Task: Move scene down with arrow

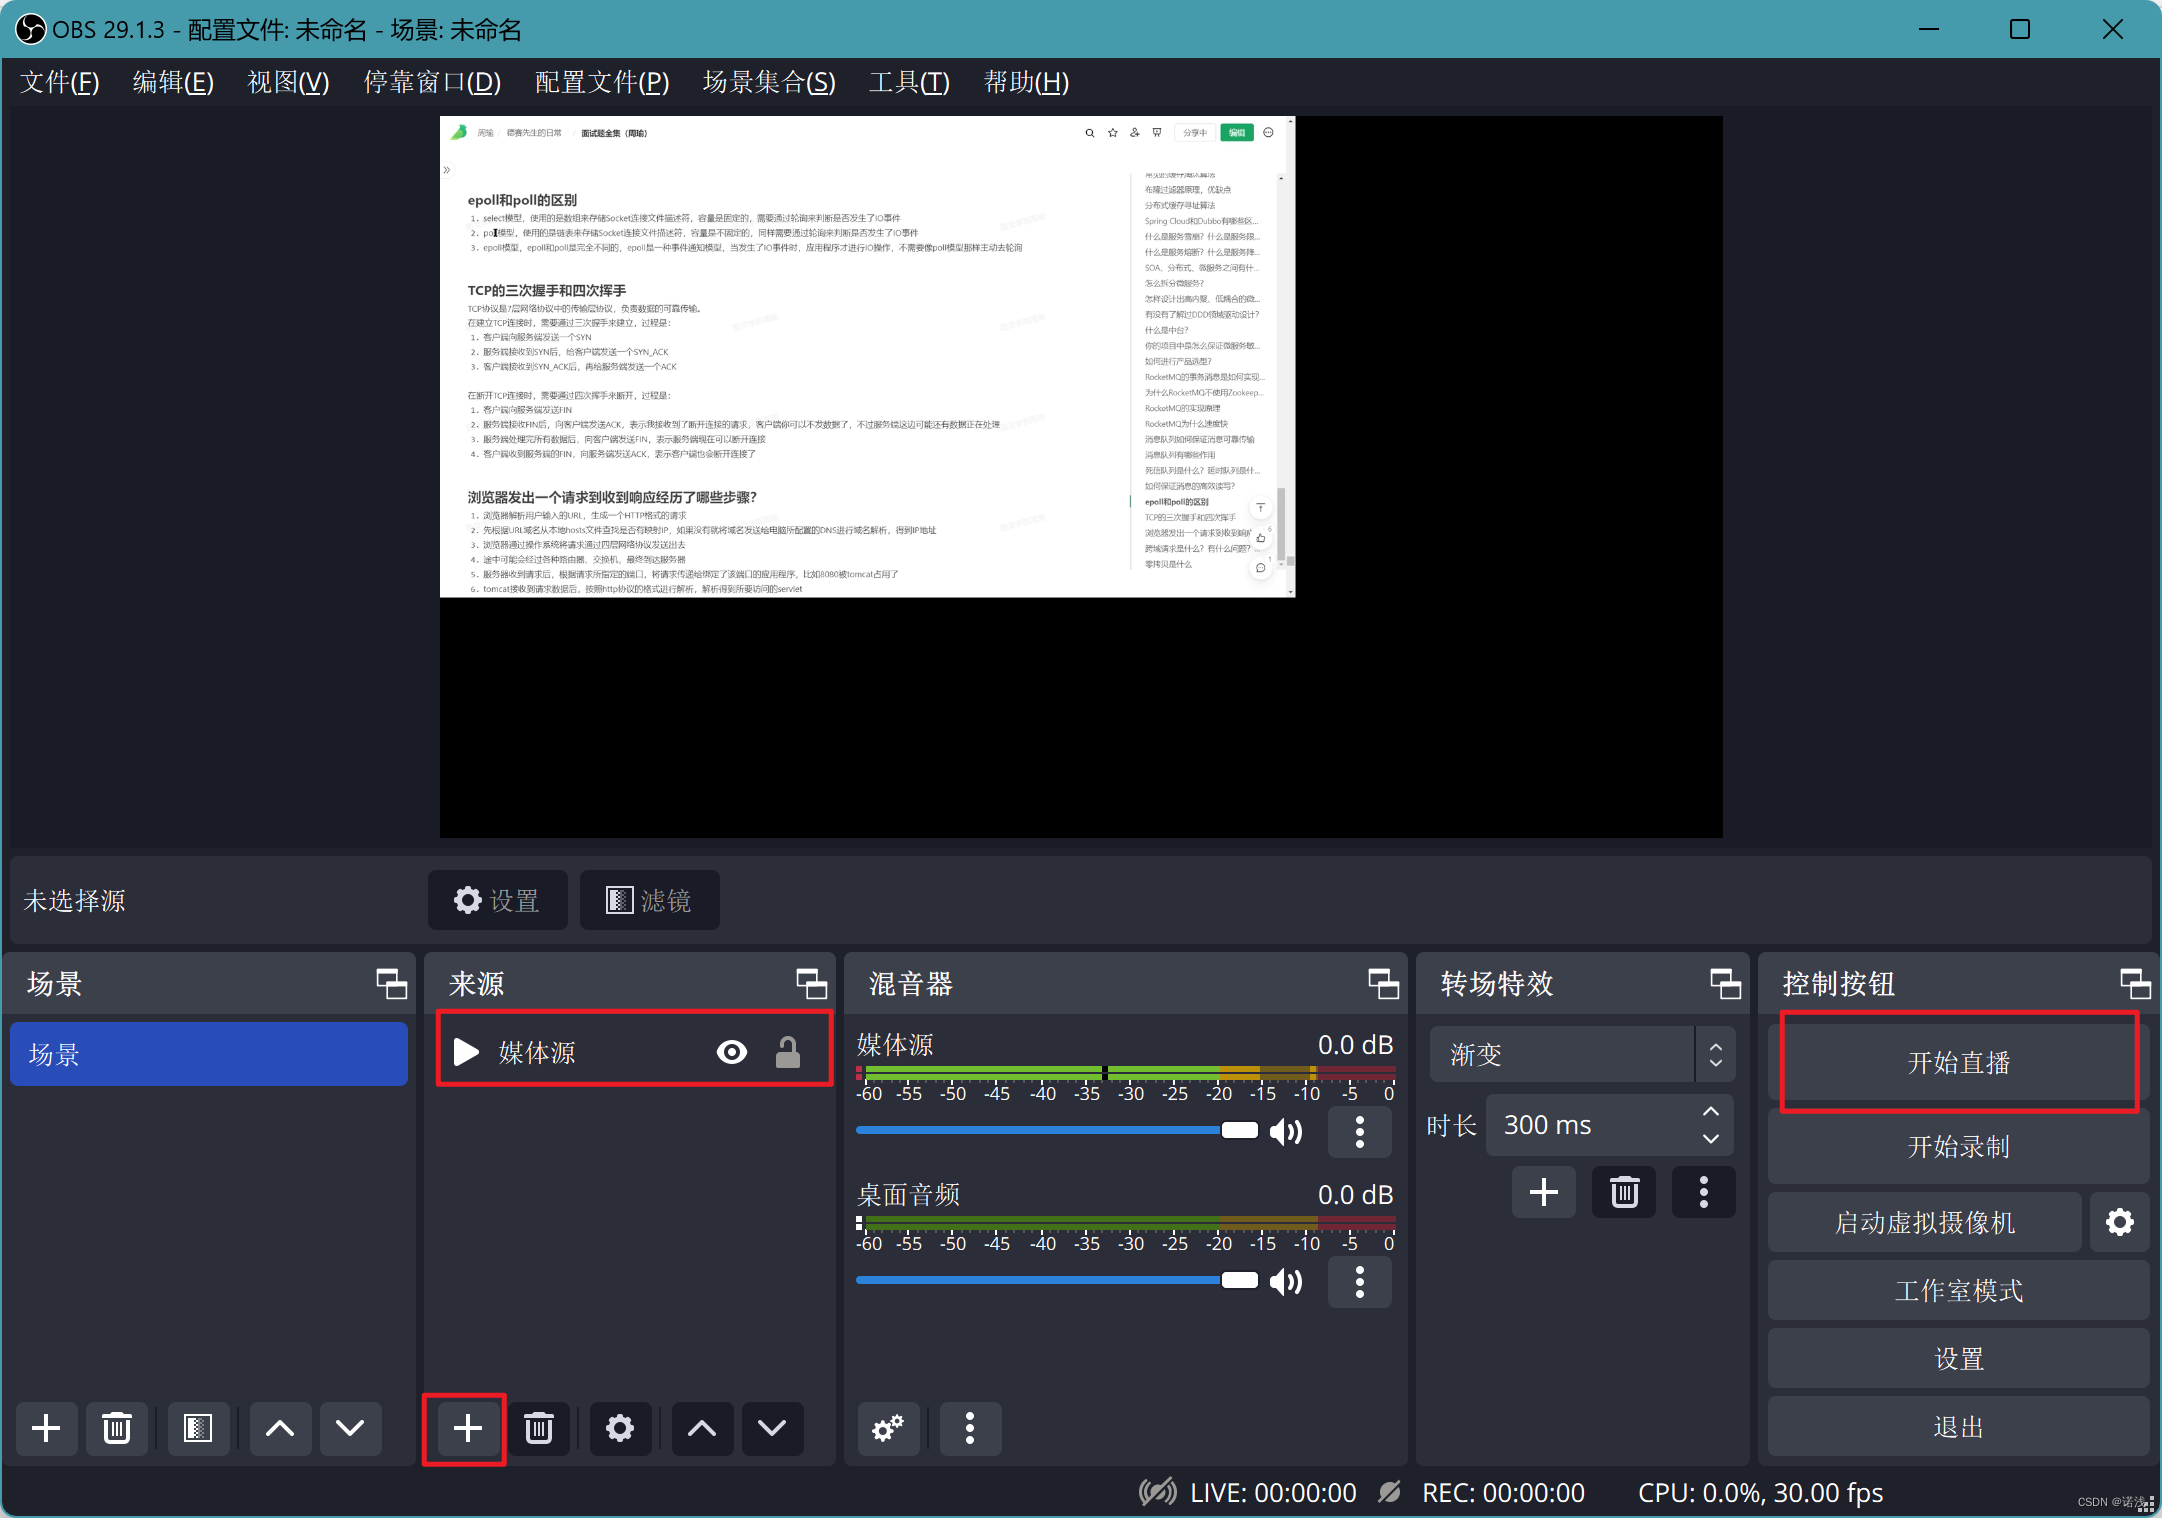Action: [x=350, y=1428]
